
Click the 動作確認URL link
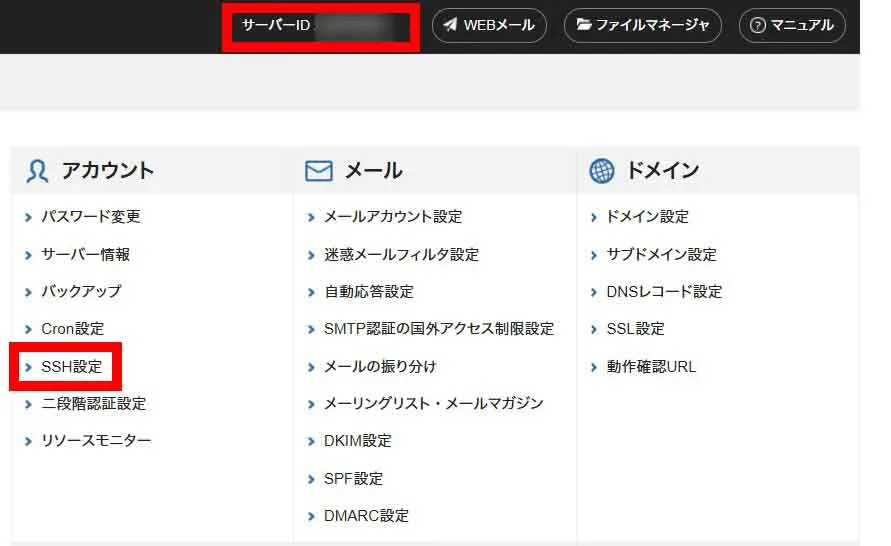[651, 367]
